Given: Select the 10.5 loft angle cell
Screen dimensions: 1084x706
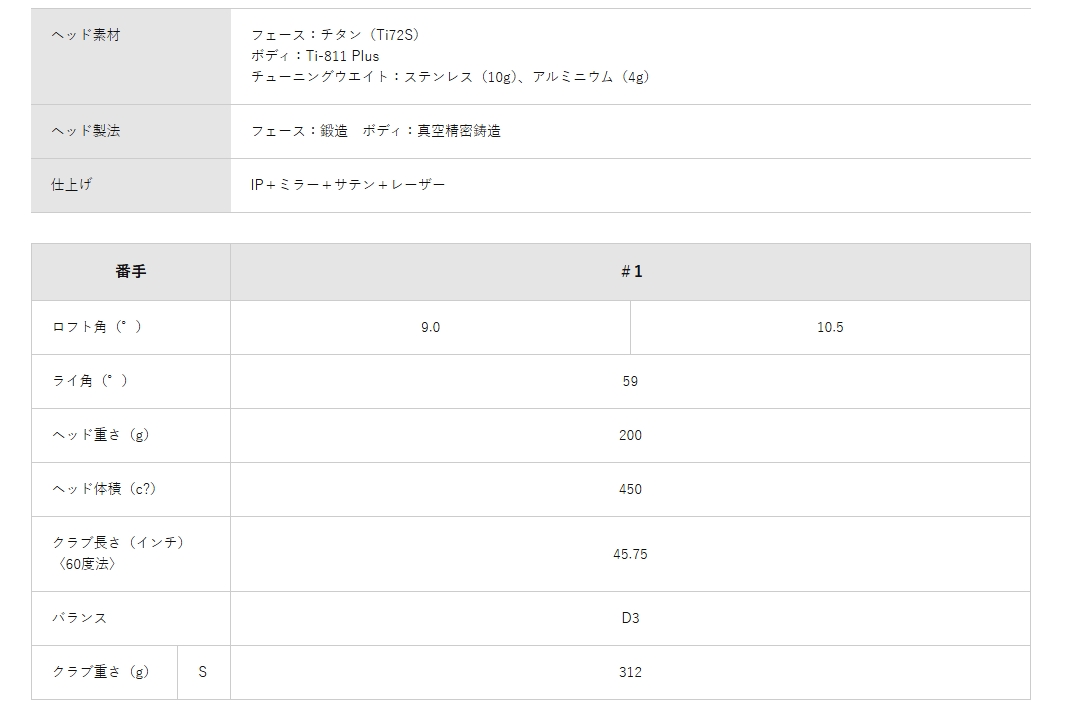Looking at the screenshot, I should [x=830, y=327].
